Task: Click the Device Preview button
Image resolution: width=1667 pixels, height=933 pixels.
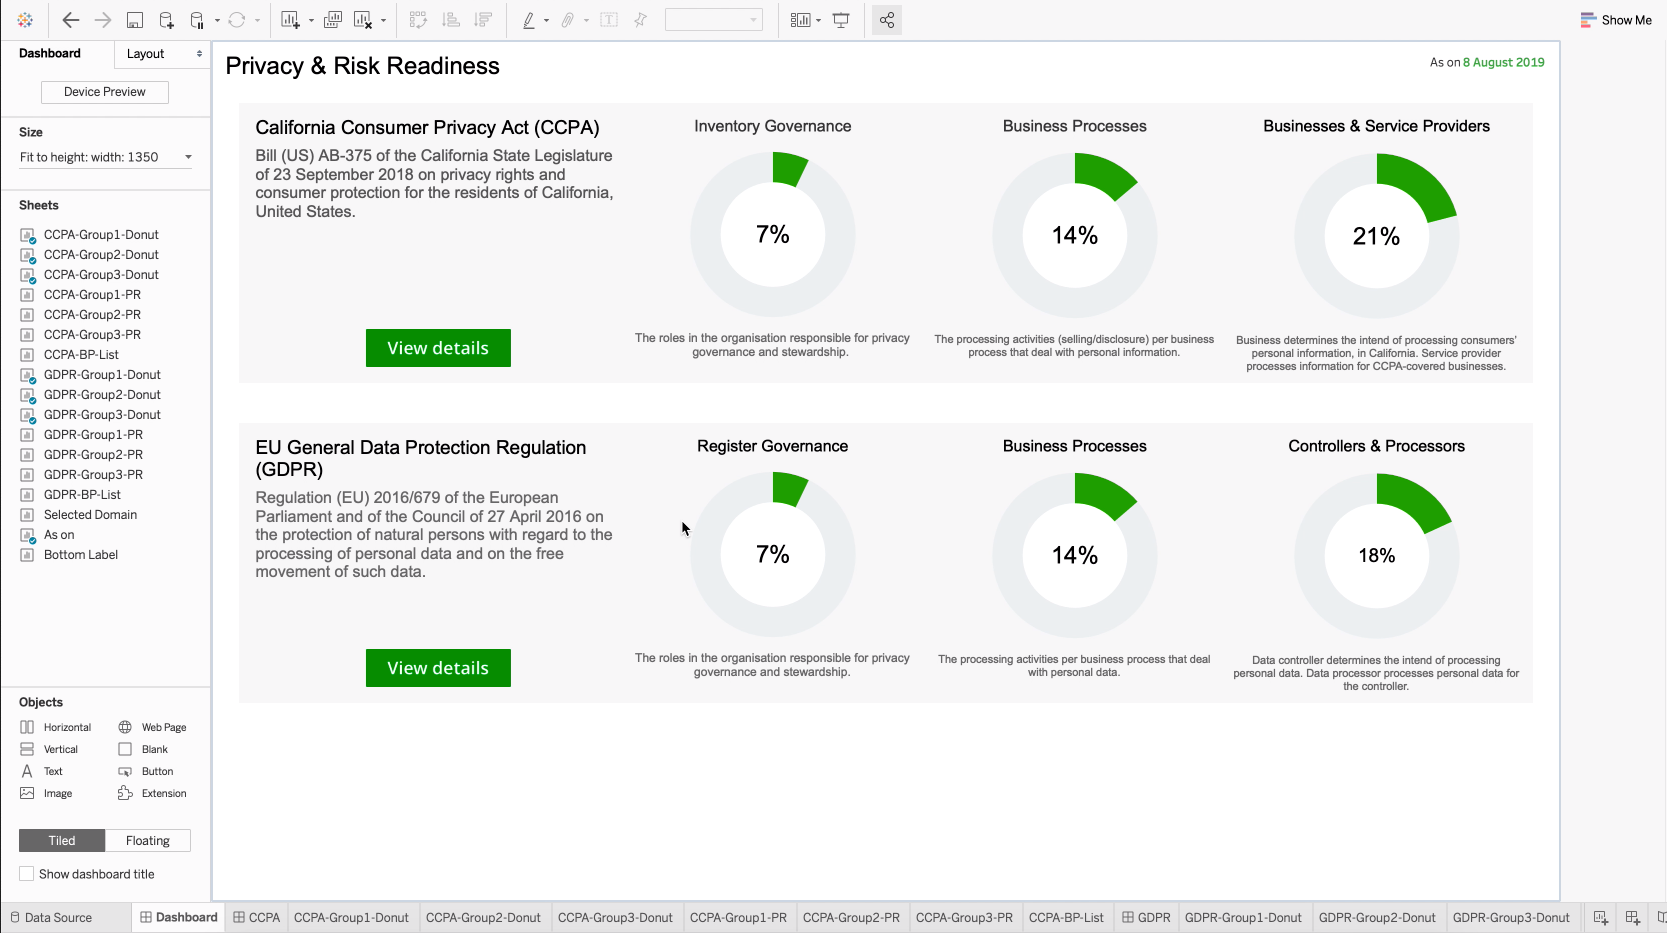Action: coord(104,91)
